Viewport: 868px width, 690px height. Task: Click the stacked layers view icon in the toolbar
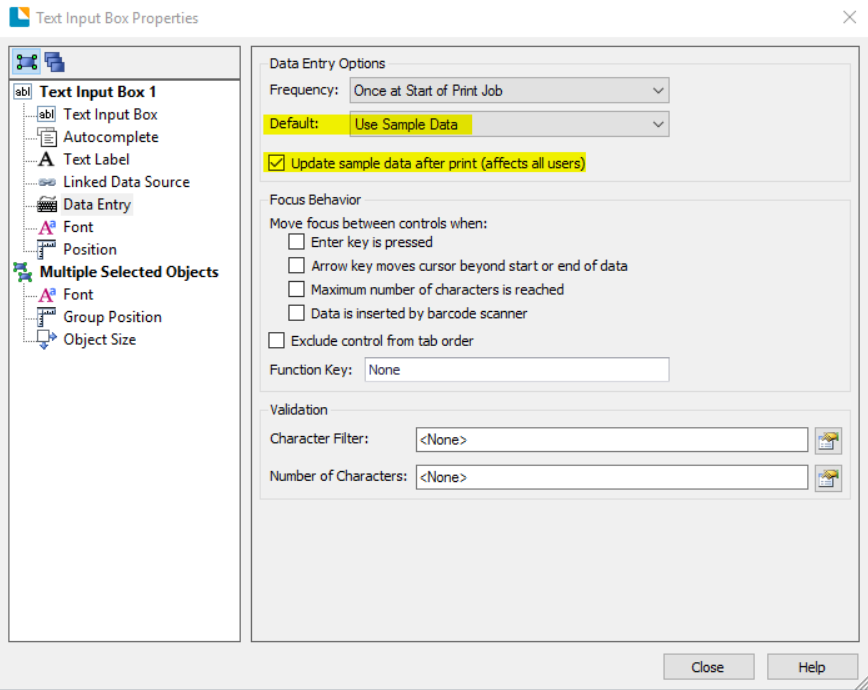[x=55, y=62]
